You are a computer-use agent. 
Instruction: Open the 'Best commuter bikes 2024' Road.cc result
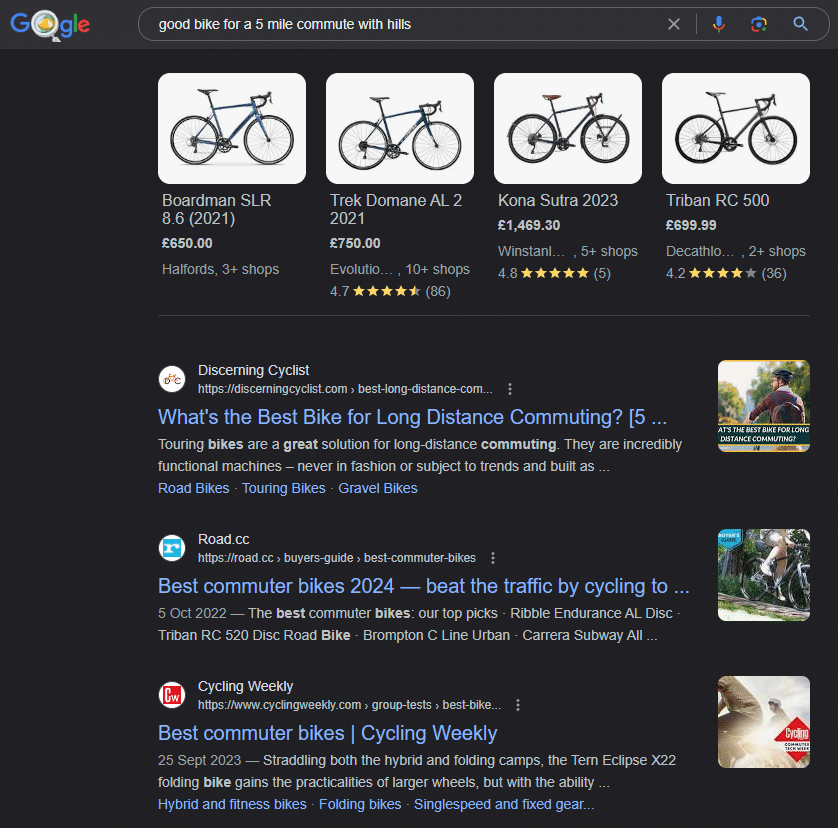pyautogui.click(x=423, y=586)
